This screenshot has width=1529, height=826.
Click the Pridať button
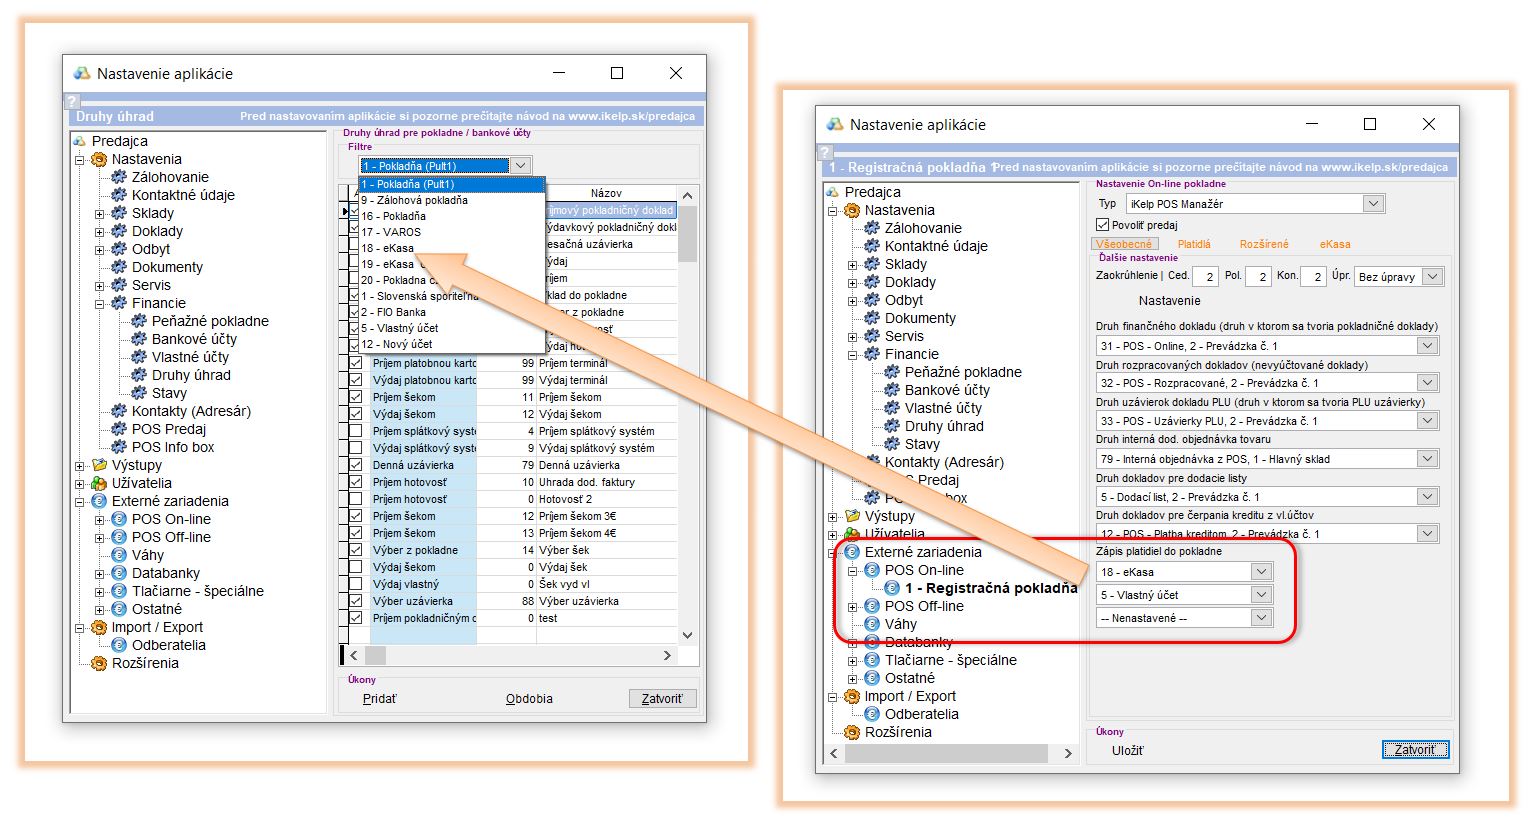[x=379, y=699]
